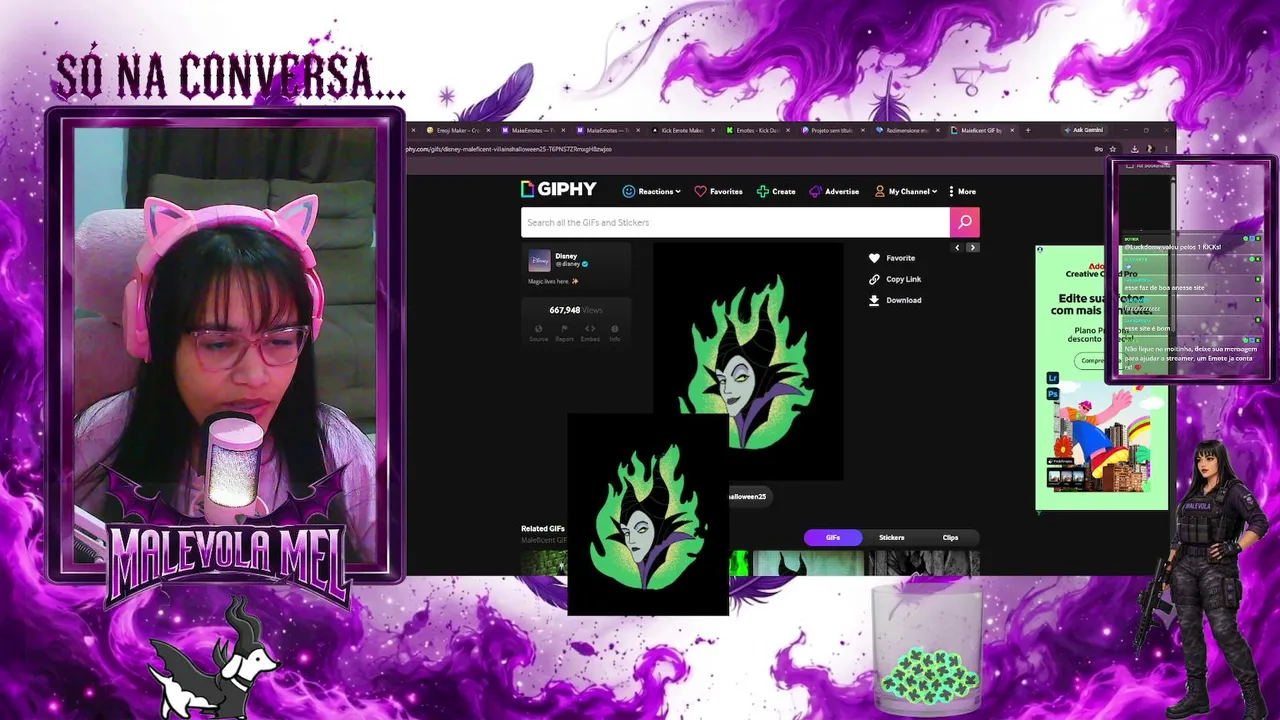Click the 'Magic lives here.' channel description
Image resolution: width=1280 pixels, height=720 pixels.
coord(554,281)
